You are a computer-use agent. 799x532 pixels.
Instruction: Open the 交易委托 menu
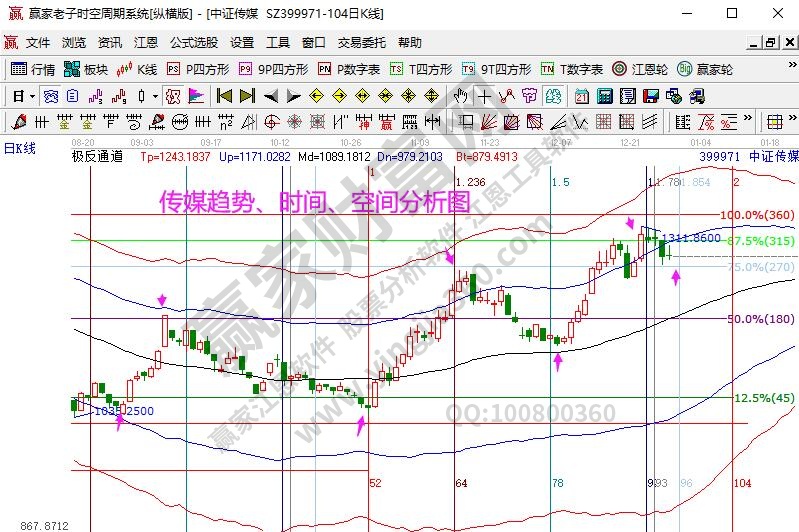coord(361,43)
